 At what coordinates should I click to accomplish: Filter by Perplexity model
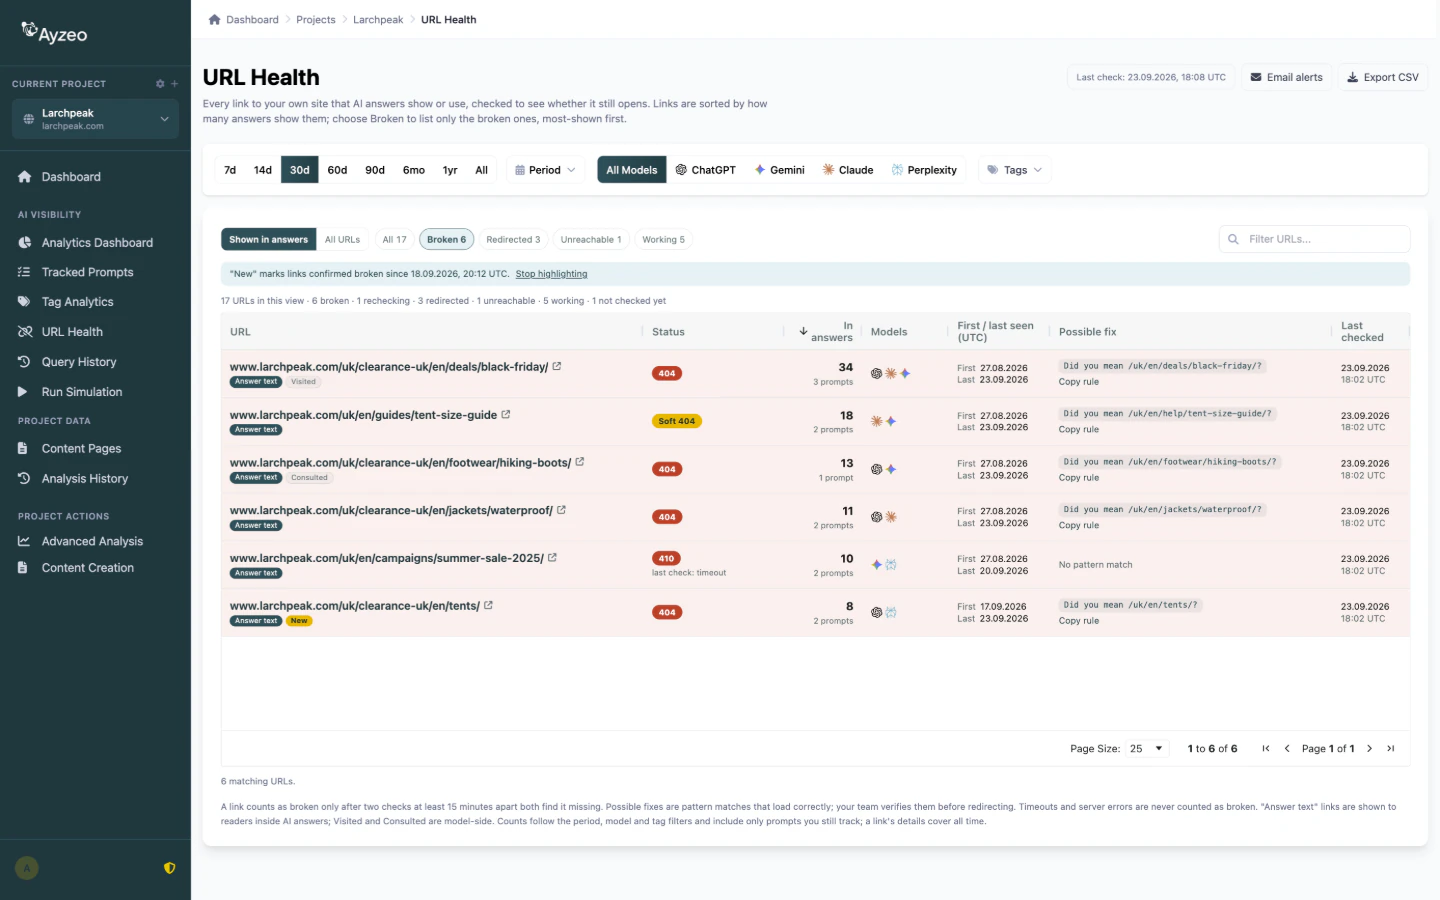coord(924,170)
